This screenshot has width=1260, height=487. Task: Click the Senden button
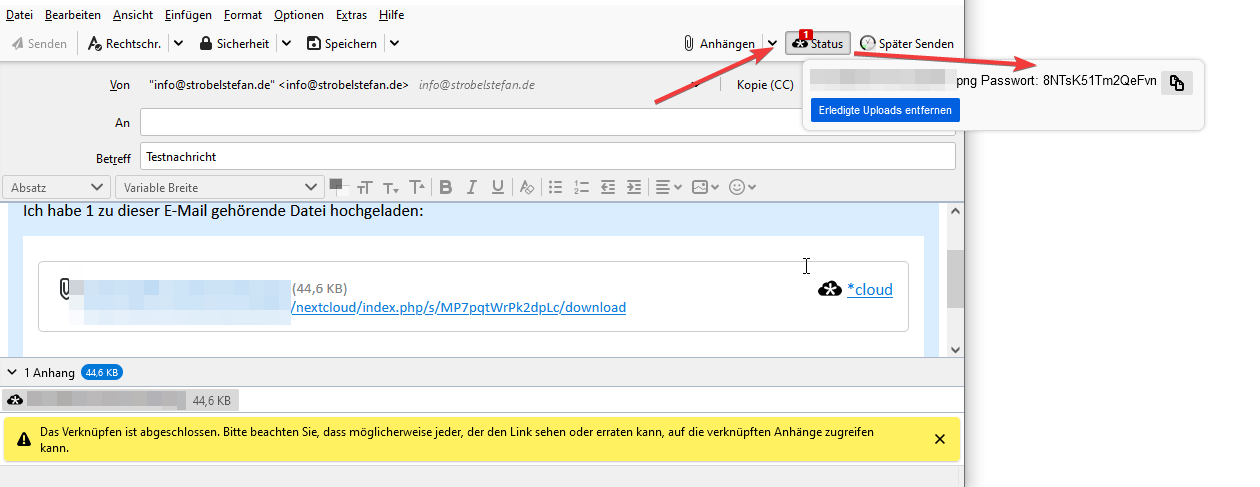point(40,44)
